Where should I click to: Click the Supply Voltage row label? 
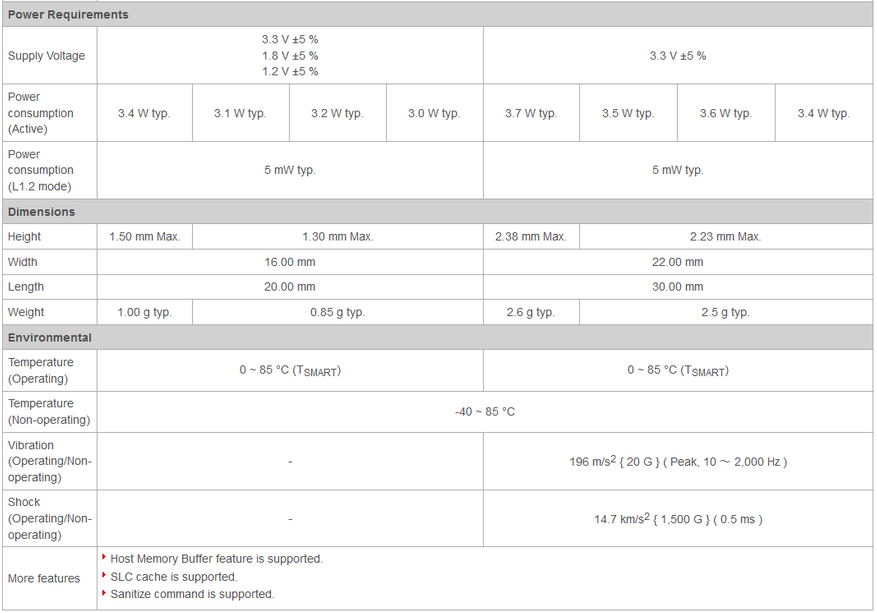[47, 56]
